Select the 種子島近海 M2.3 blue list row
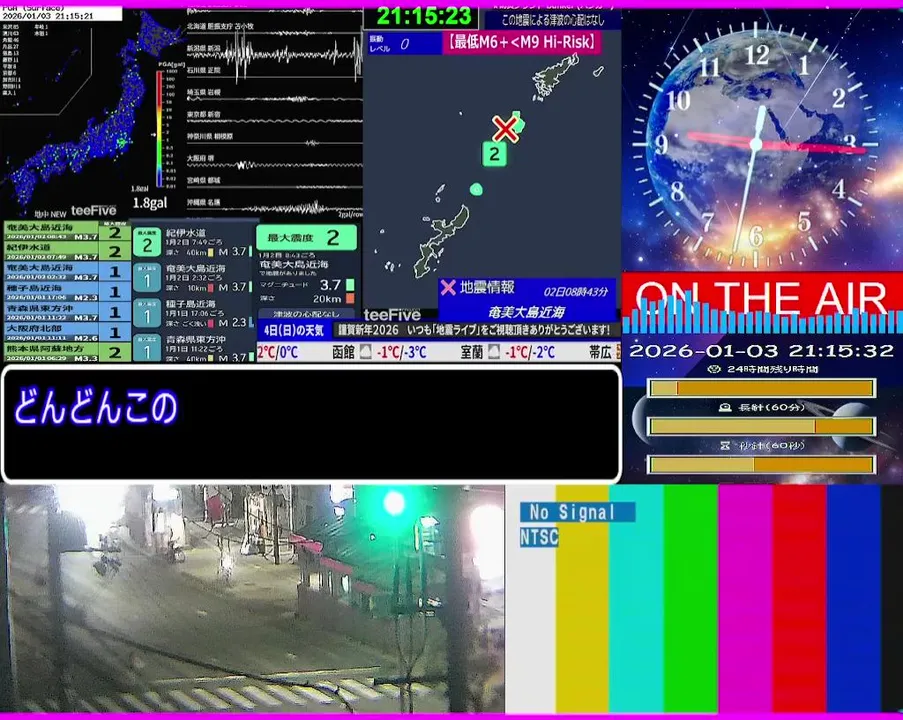 click(67, 292)
